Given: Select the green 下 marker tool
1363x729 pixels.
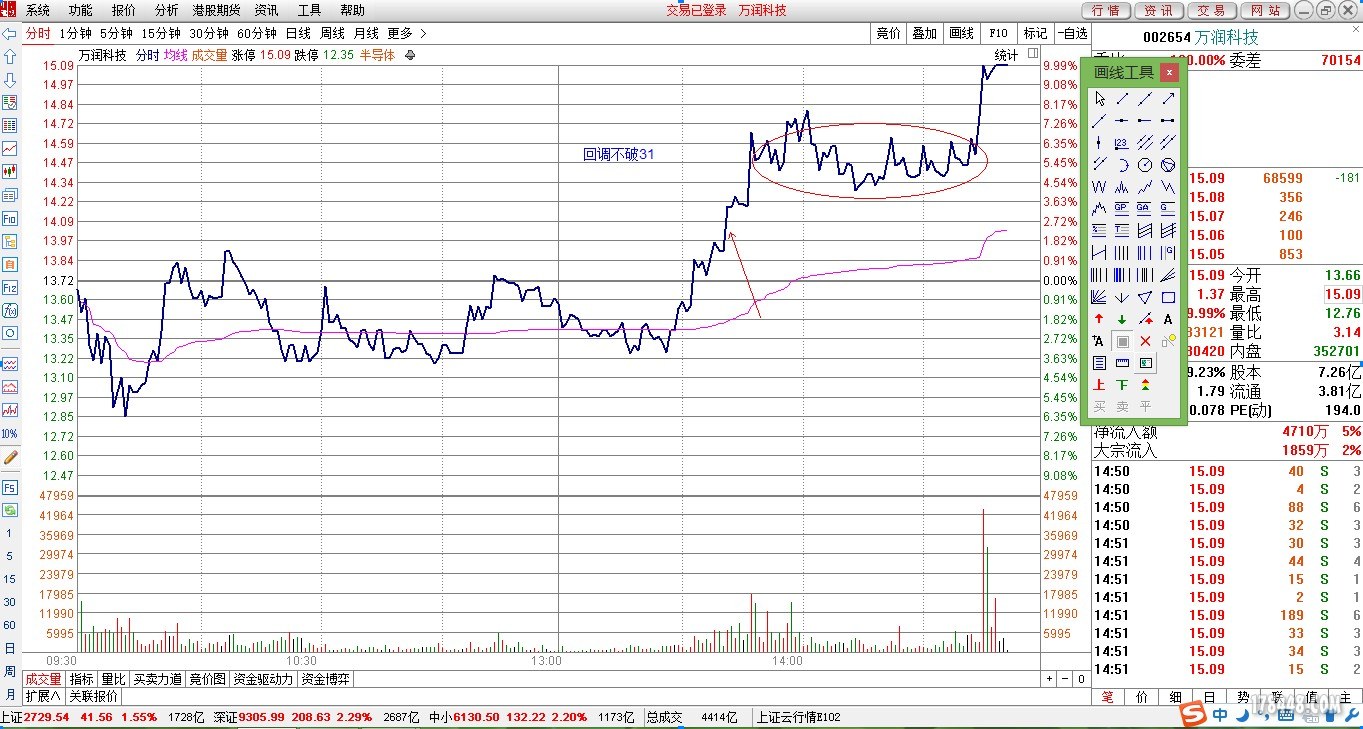Looking at the screenshot, I should pyautogui.click(x=1122, y=385).
